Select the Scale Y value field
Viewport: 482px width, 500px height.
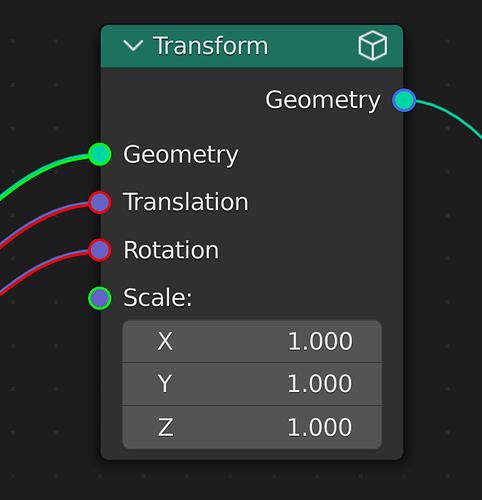(252, 384)
